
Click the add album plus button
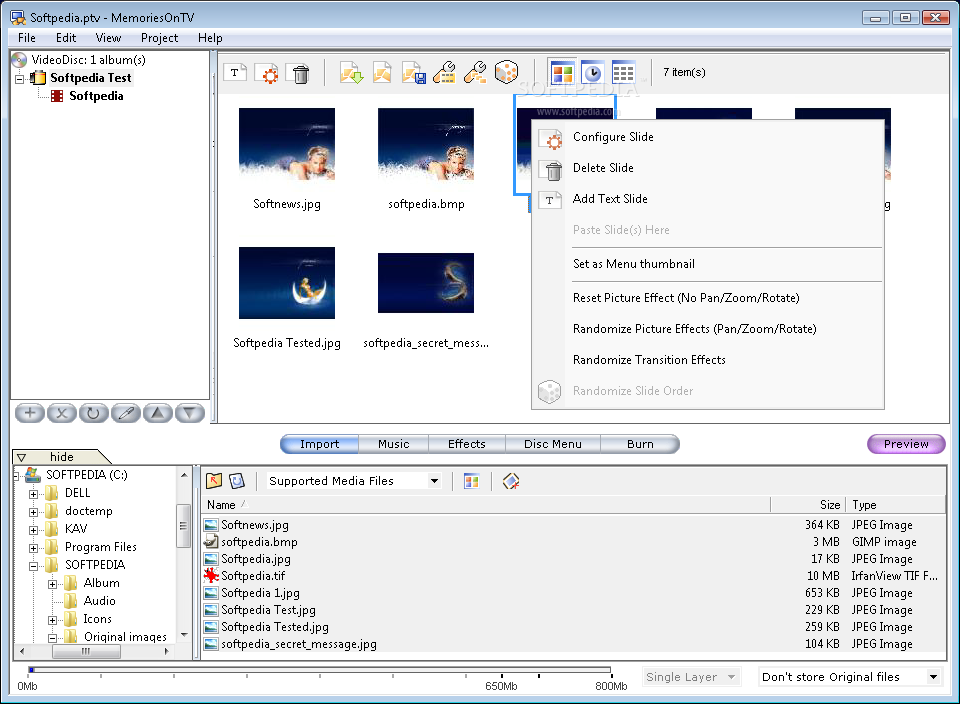pyautogui.click(x=29, y=413)
